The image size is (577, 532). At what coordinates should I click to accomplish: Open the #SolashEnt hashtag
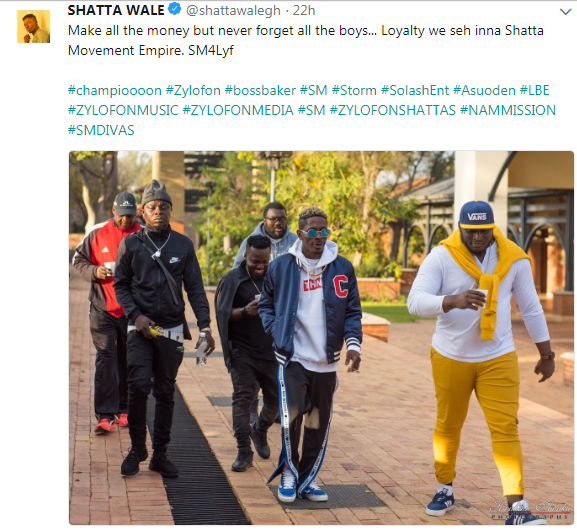click(415, 90)
